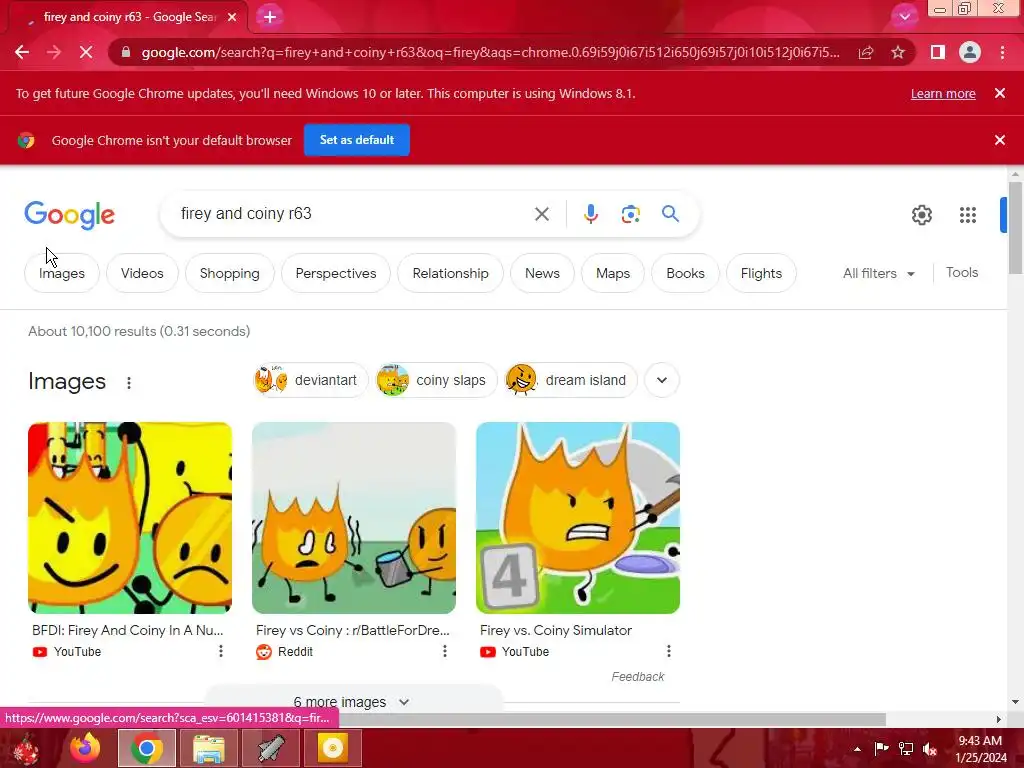The width and height of the screenshot is (1024, 768).
Task: Open options for the Reddit image result
Action: click(445, 651)
